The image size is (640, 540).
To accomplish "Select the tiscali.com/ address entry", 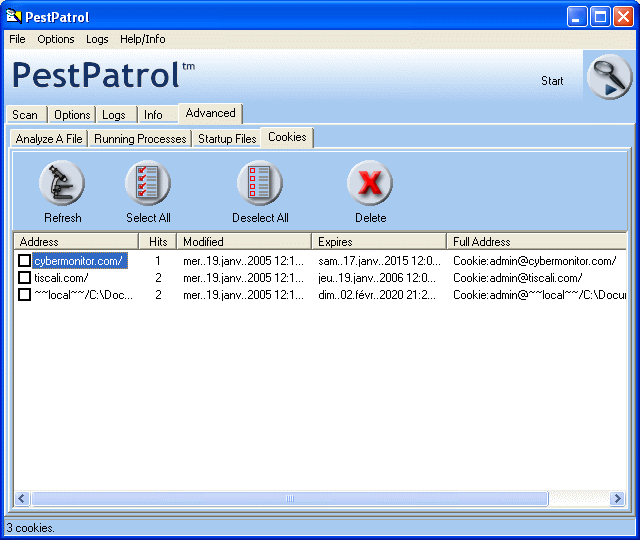I will tap(61, 278).
